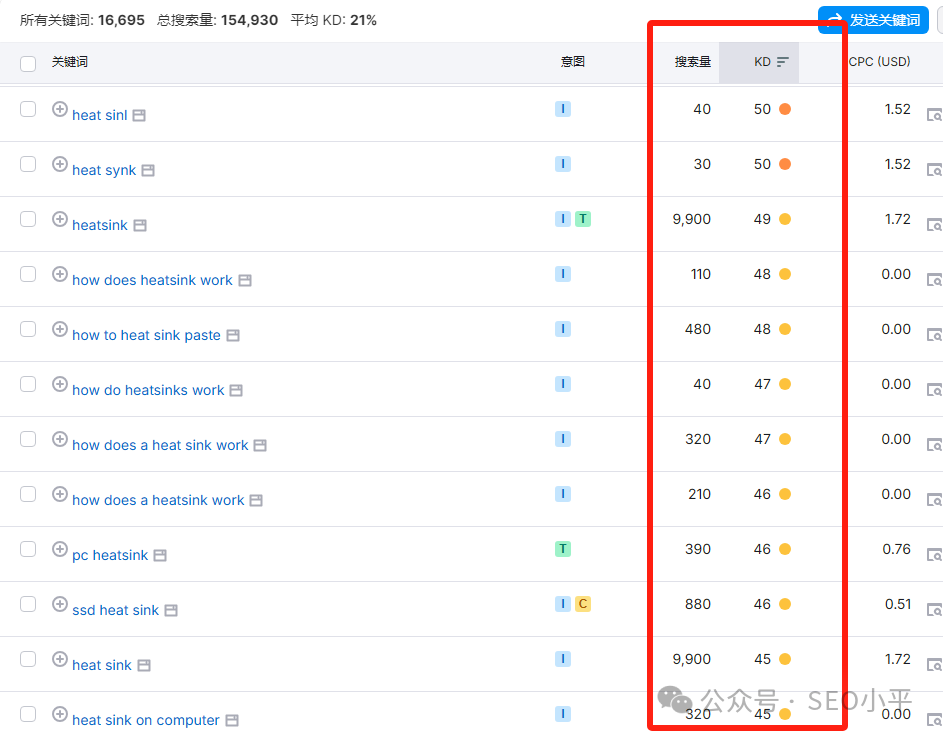943x739 pixels.
Task: Toggle the select-all keywords checkbox
Action: 28,63
